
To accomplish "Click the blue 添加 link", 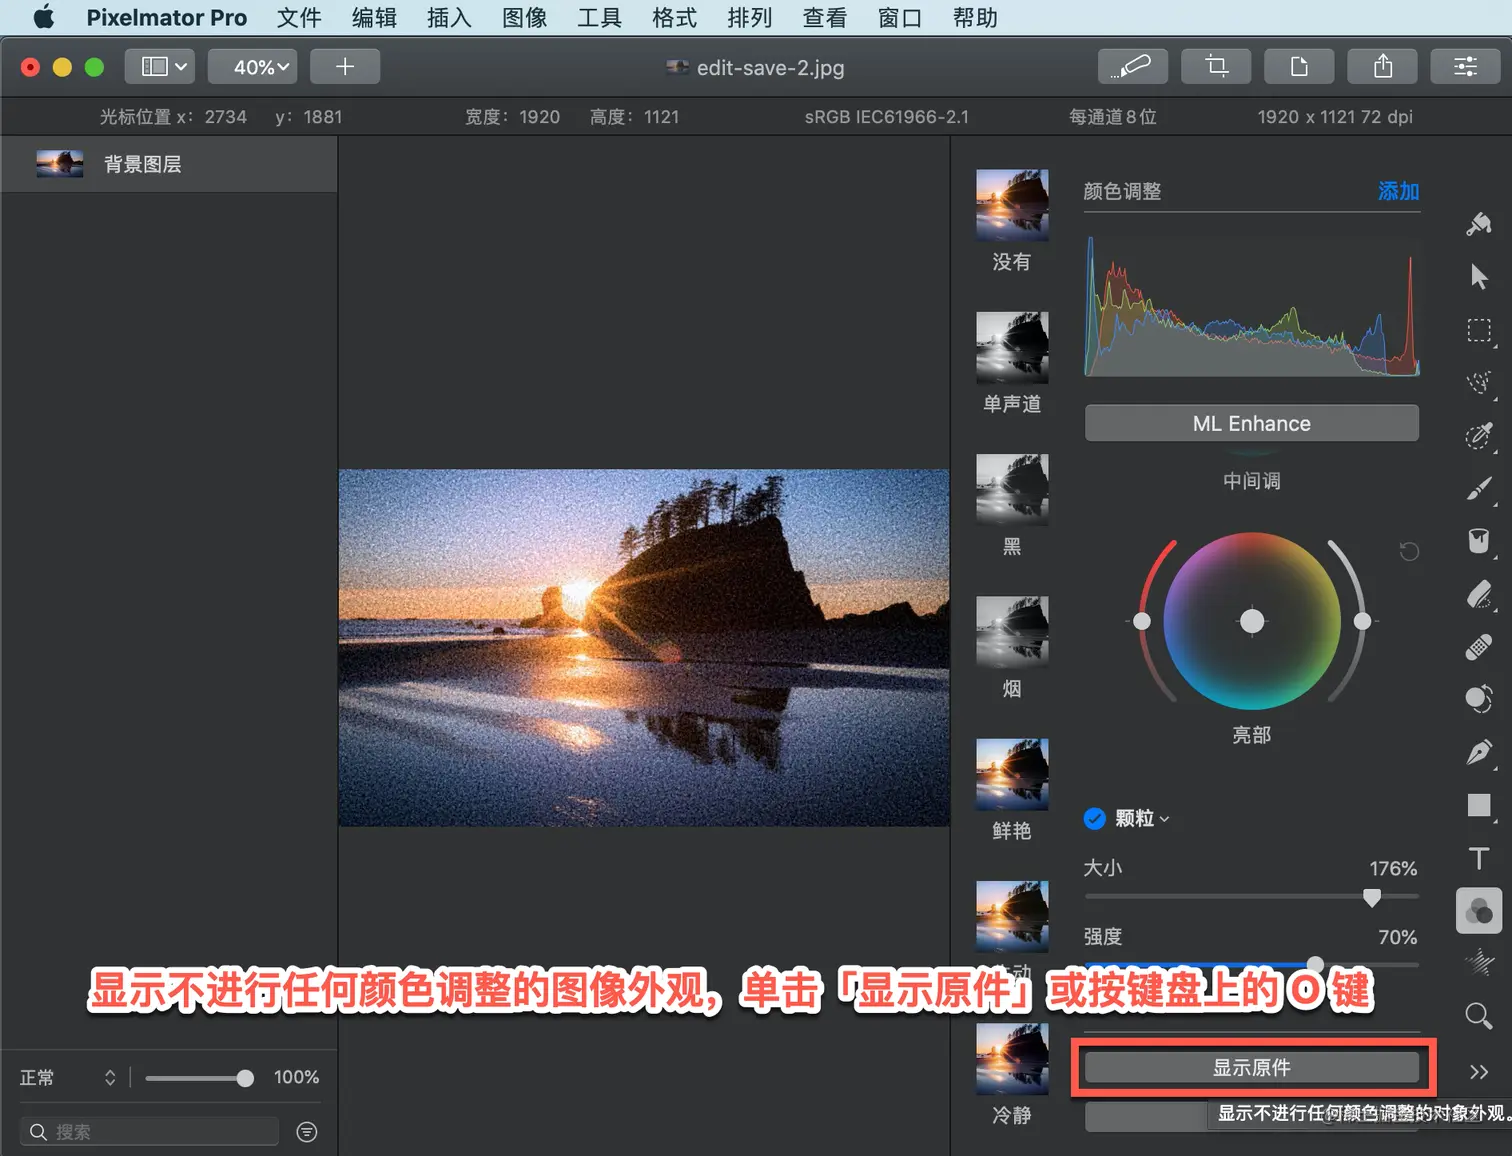I will (x=1398, y=191).
